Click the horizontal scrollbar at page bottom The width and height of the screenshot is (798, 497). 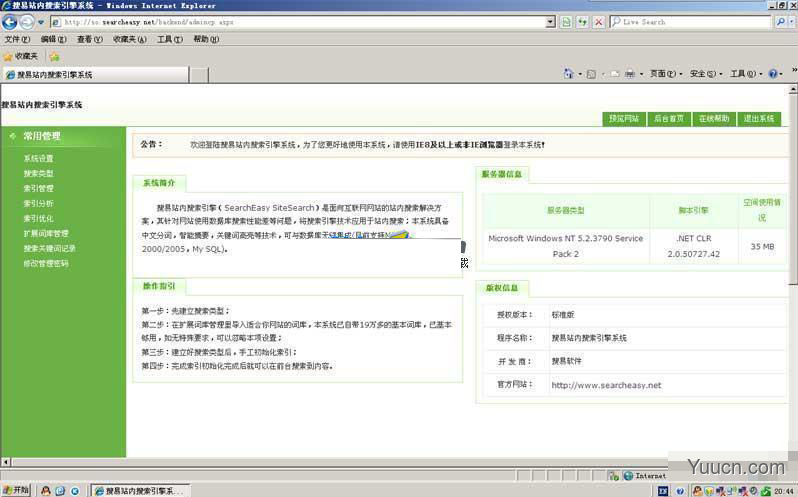[336, 462]
